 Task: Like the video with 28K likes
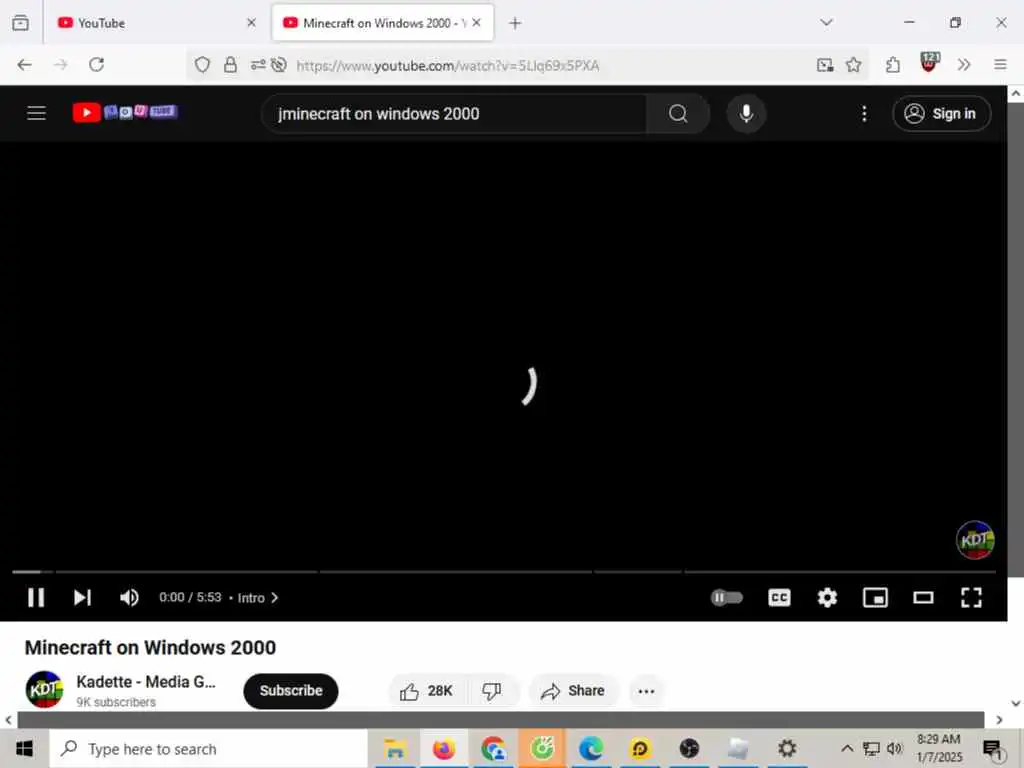(426, 691)
